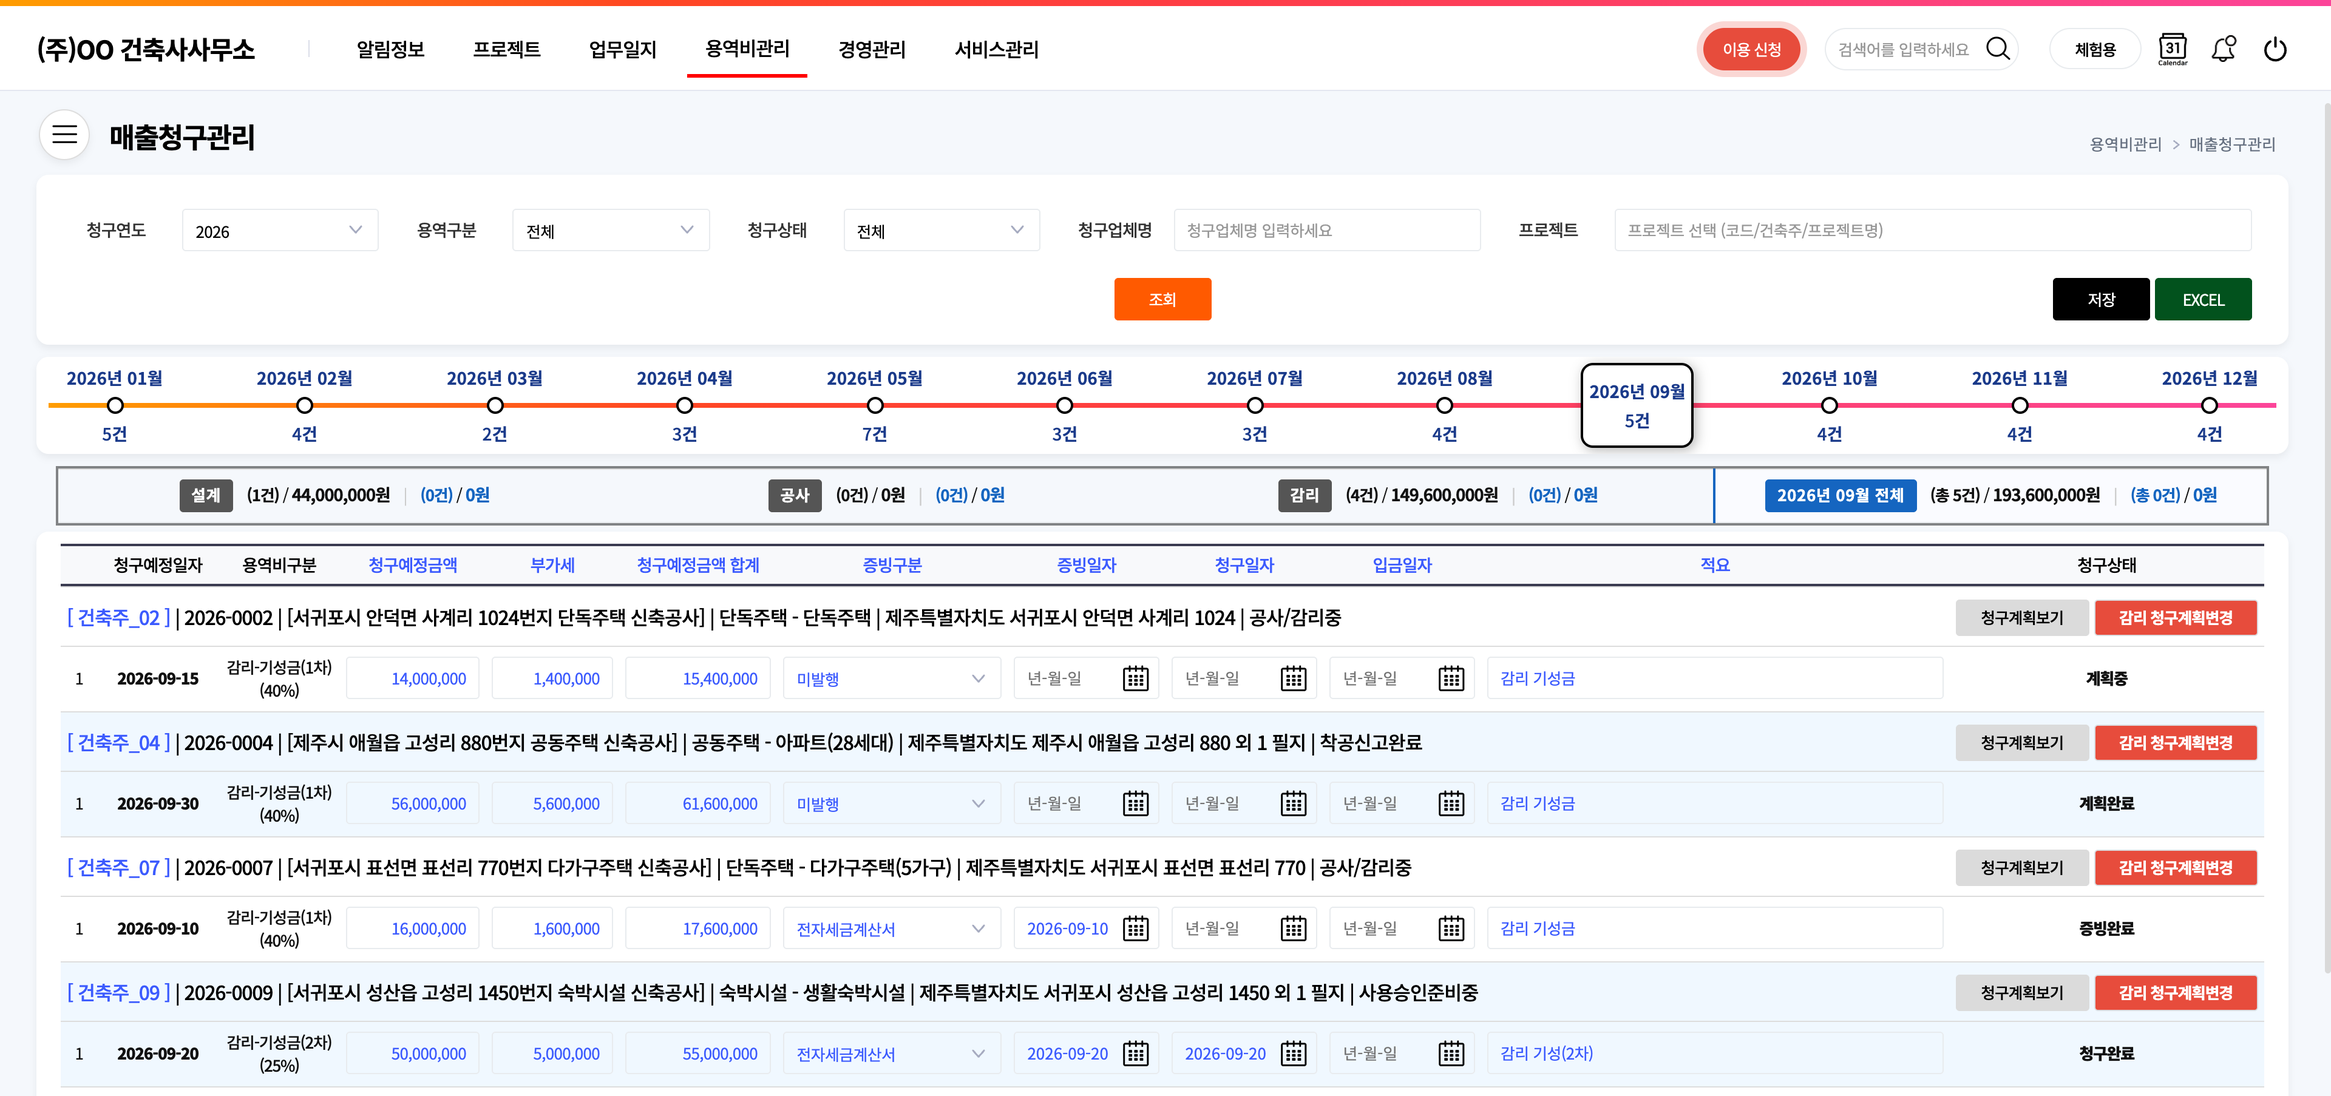Screen dimensions: 2331x1096
Task: Open proof-date calendar for 2026-09-10 row
Action: (x=1135, y=929)
